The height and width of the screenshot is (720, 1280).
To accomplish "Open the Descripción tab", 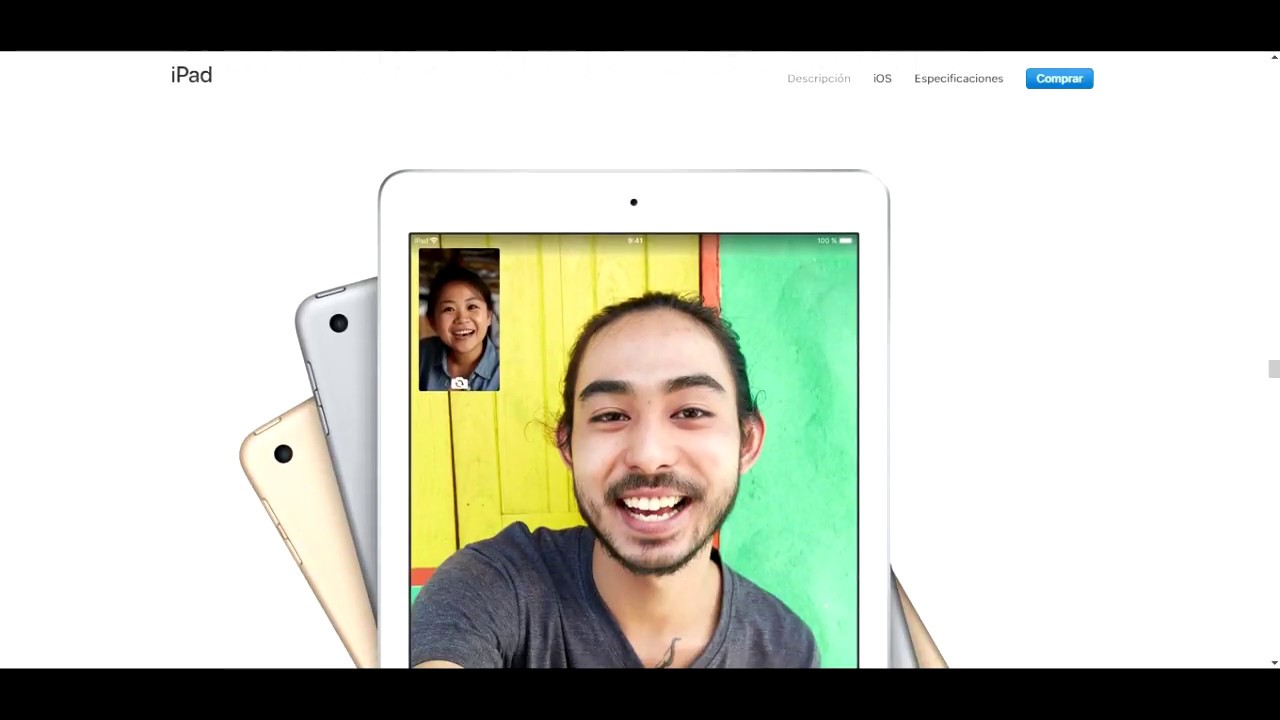I will coord(818,78).
